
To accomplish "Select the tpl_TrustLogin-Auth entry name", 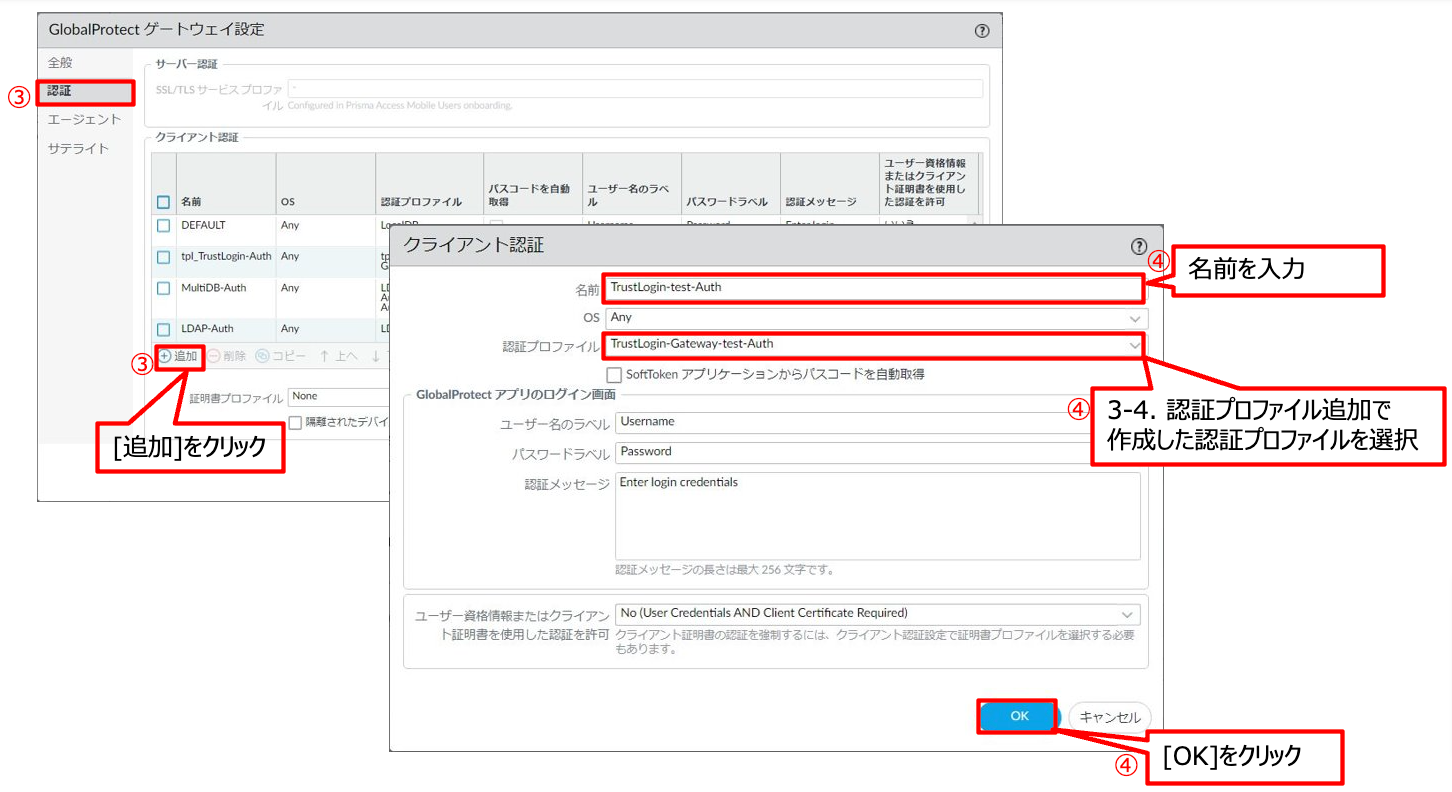I will click(x=226, y=256).
